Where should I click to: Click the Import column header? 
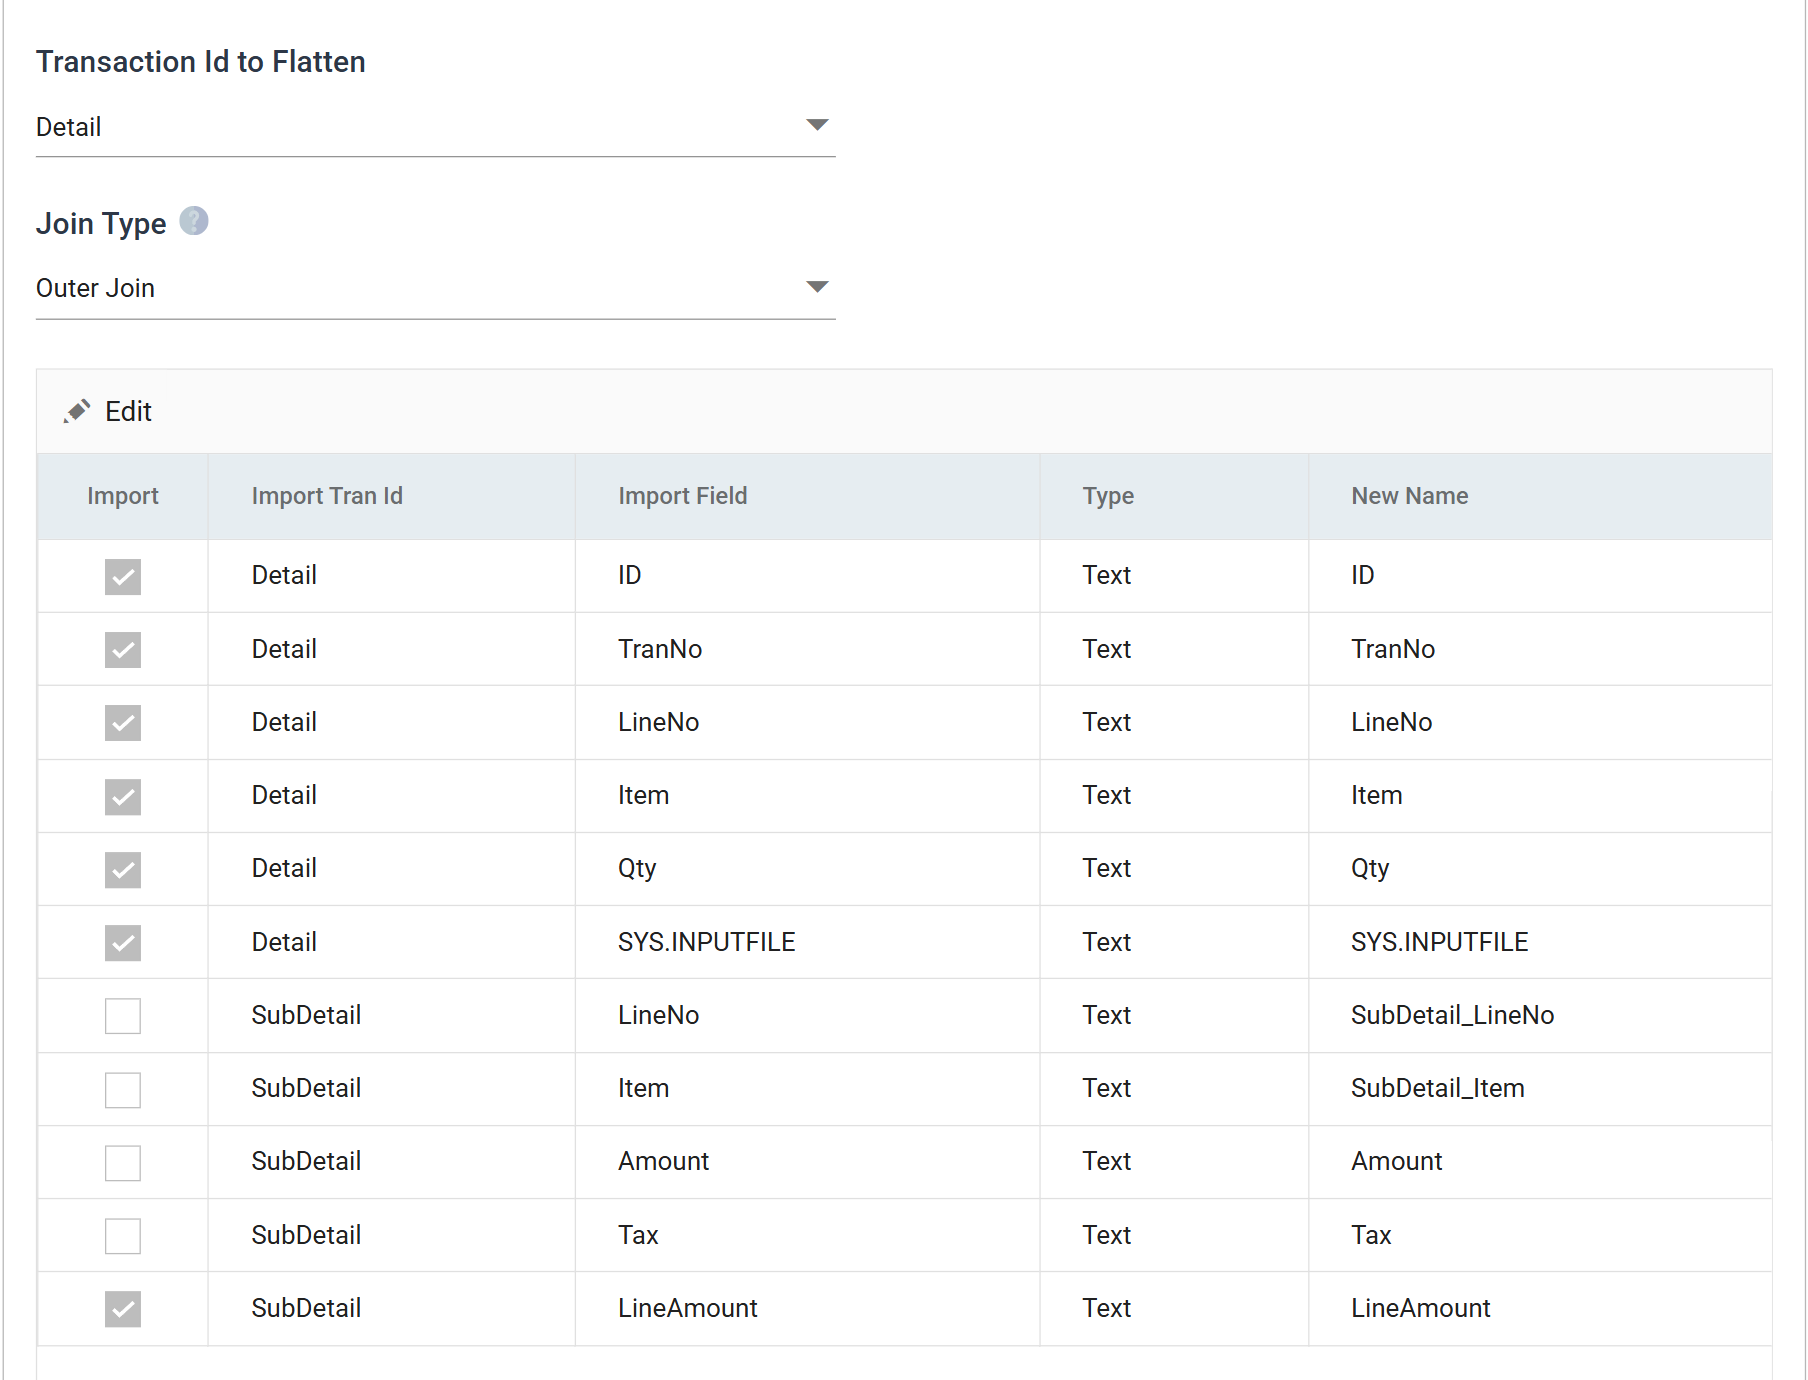tap(123, 496)
